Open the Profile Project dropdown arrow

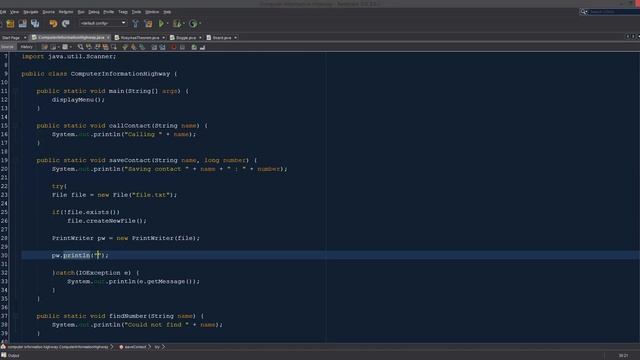(x=200, y=24)
